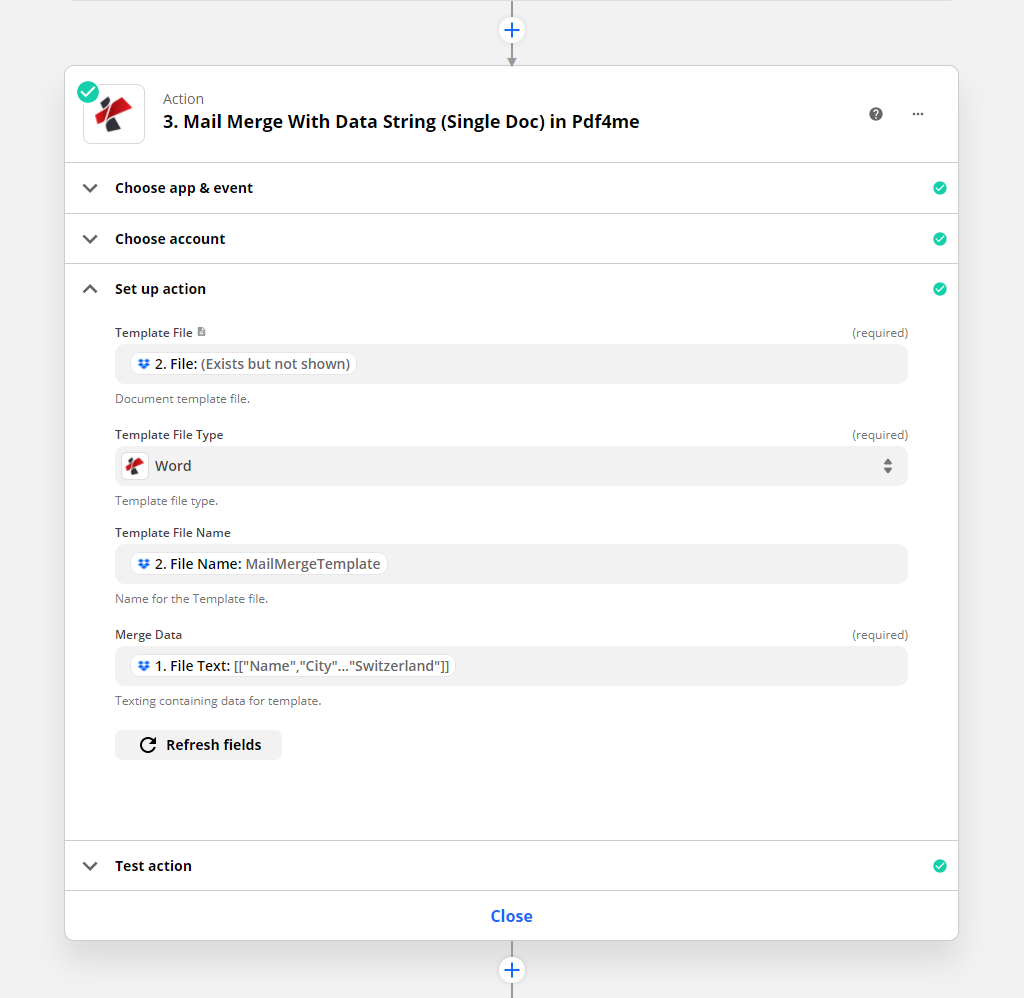
Task: Click into the Template File input field
Action: point(511,364)
